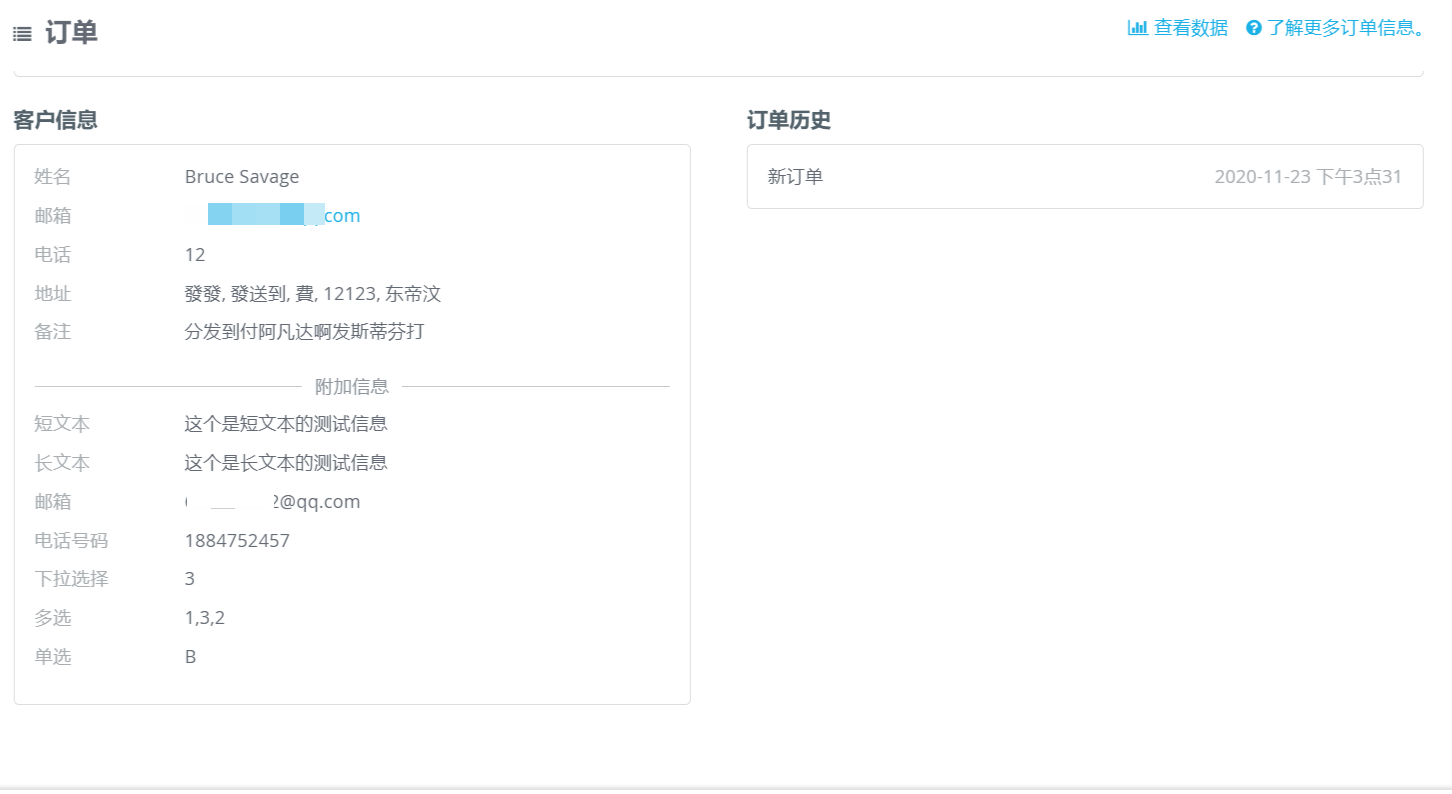
Task: Click the 单选 value B
Action: click(x=190, y=657)
